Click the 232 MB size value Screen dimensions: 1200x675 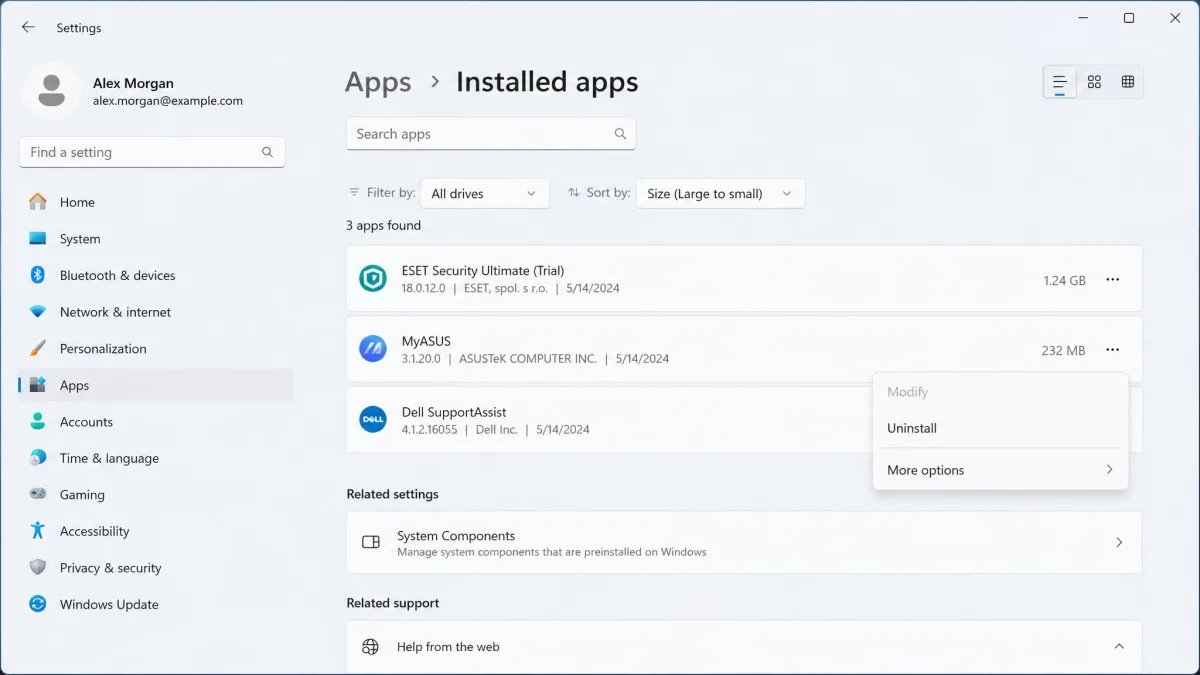pos(1063,350)
